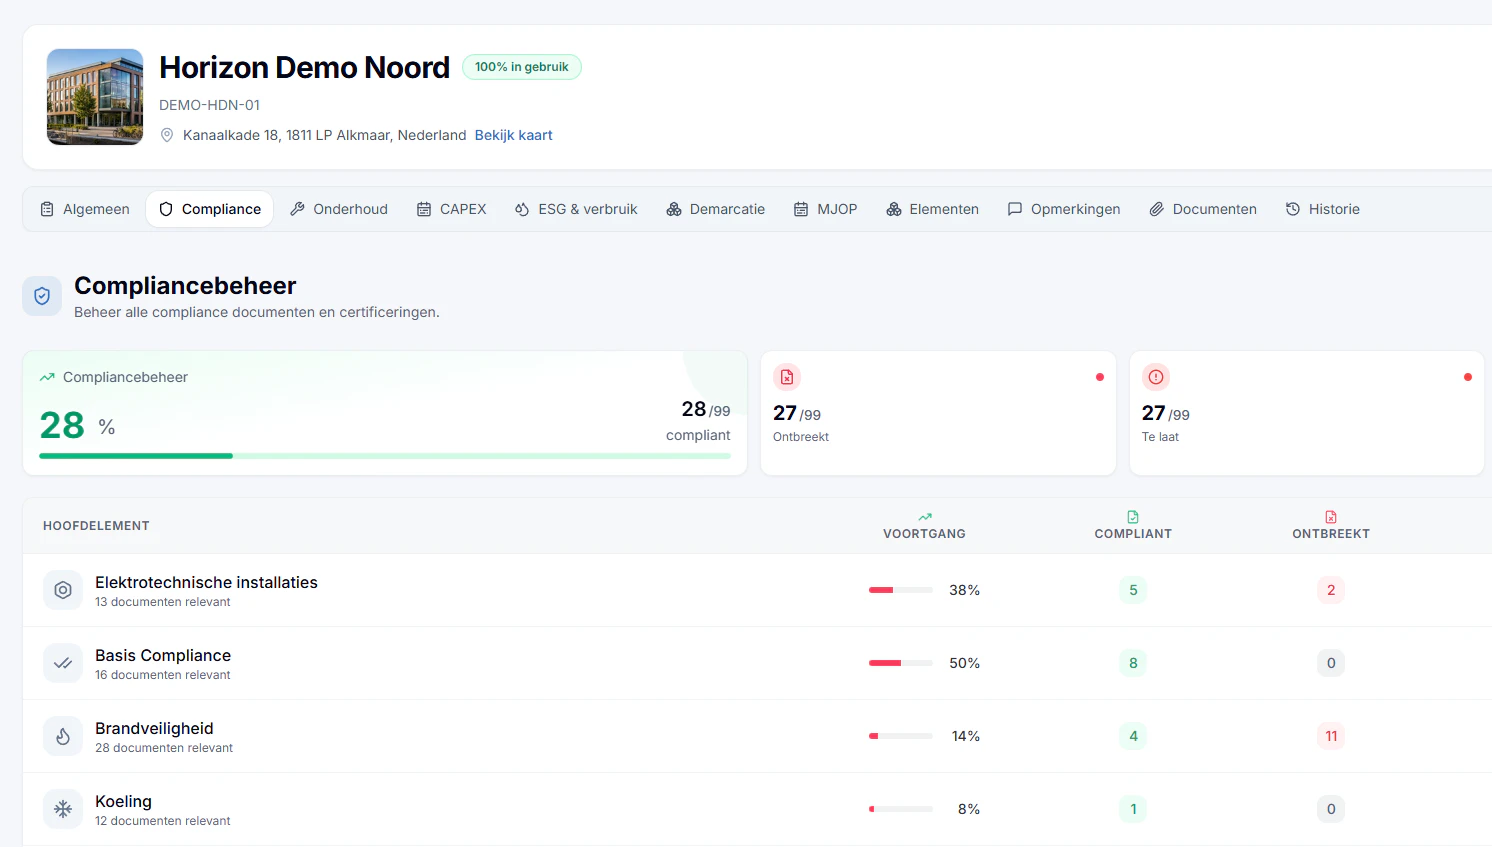Click the red Ontbreekt document icon

[x=787, y=377]
